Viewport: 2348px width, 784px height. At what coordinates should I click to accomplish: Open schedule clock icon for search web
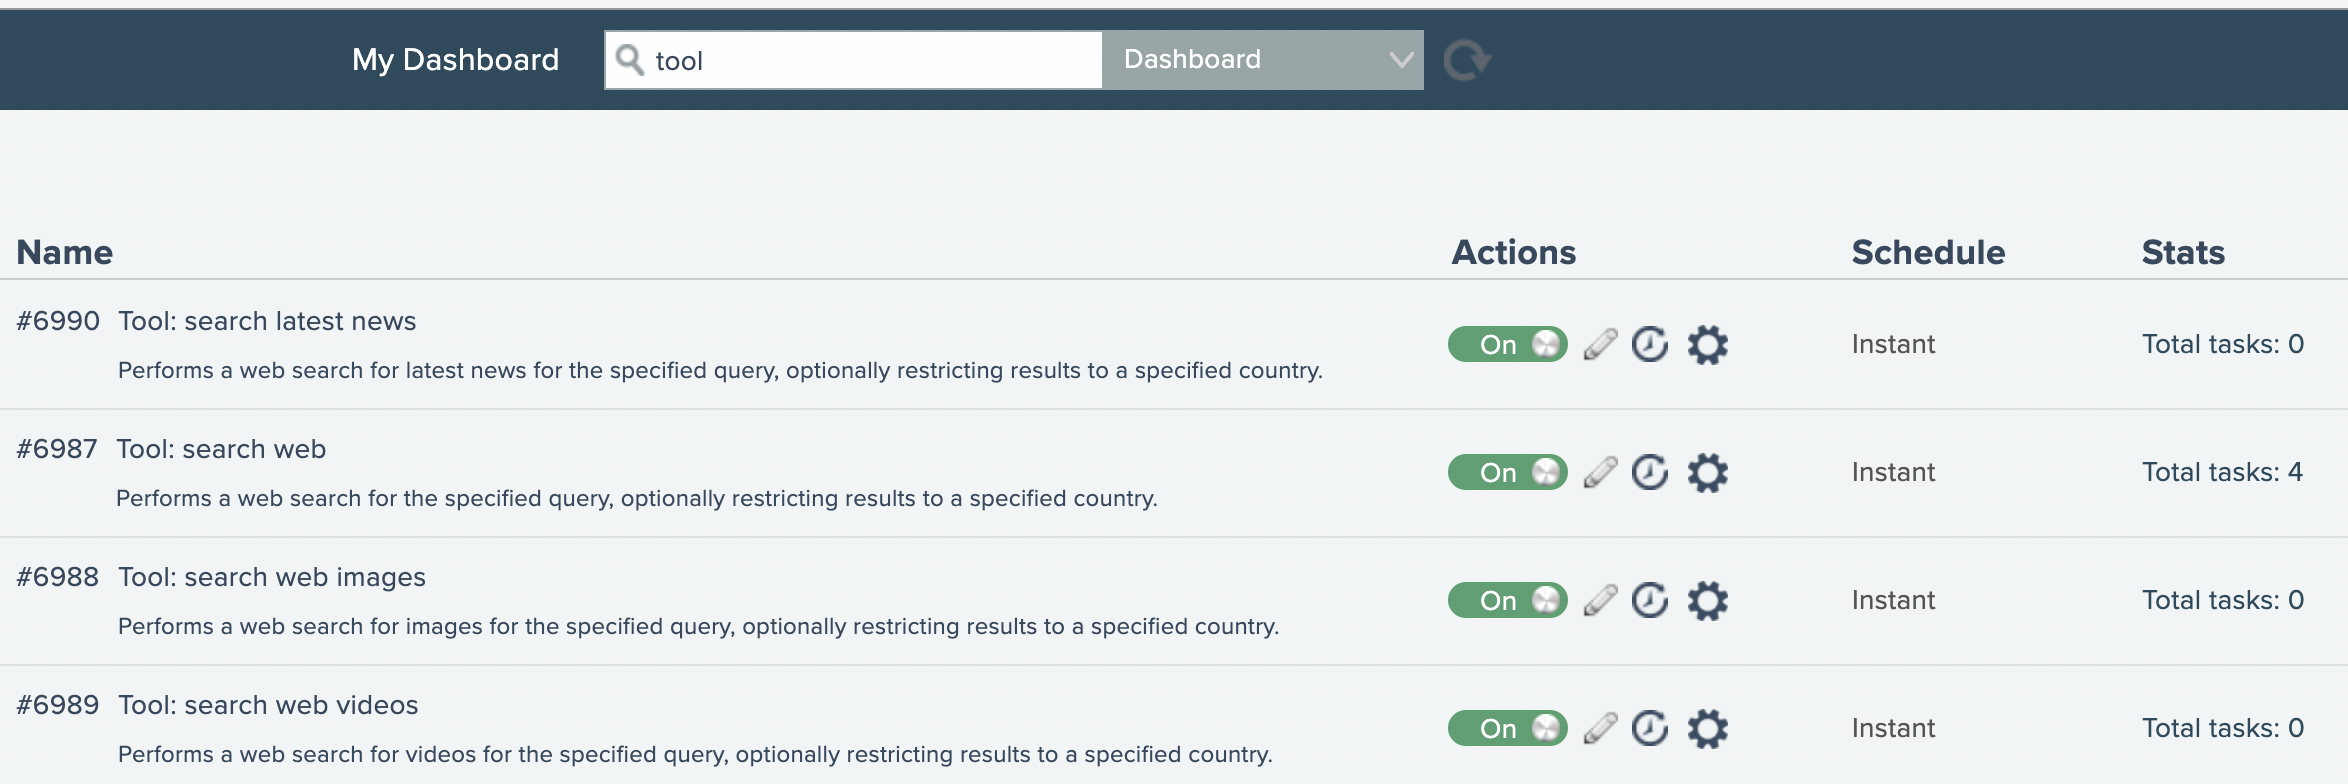pyautogui.click(x=1650, y=472)
